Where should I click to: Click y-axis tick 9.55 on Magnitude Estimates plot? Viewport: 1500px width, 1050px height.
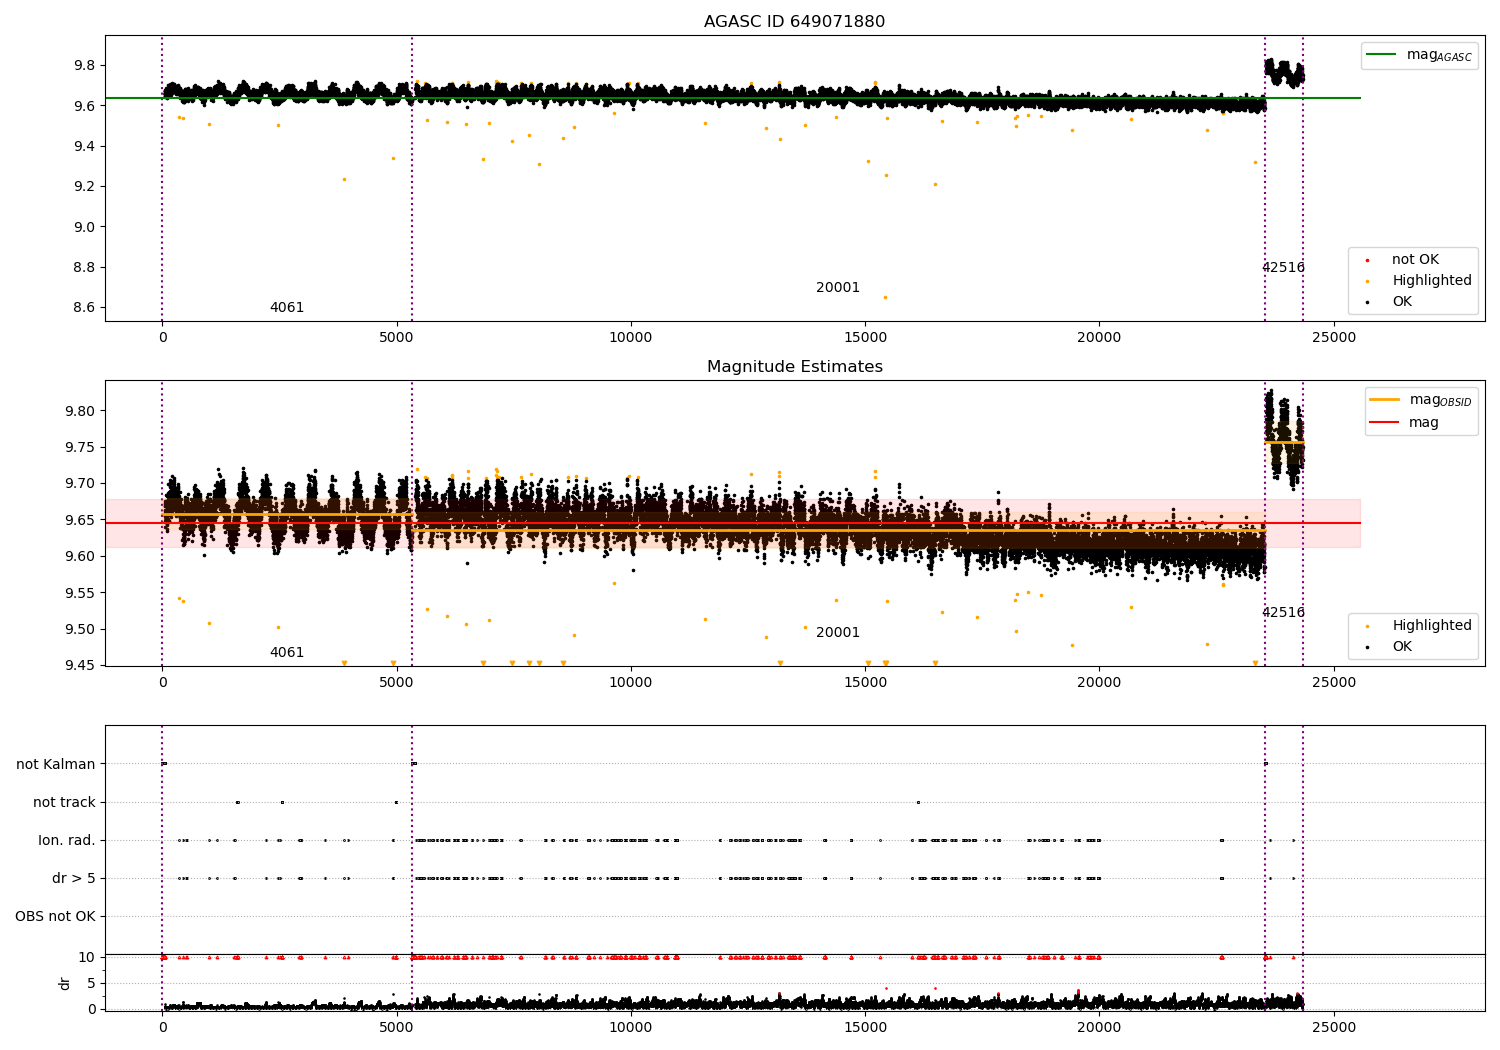pyautogui.click(x=80, y=593)
